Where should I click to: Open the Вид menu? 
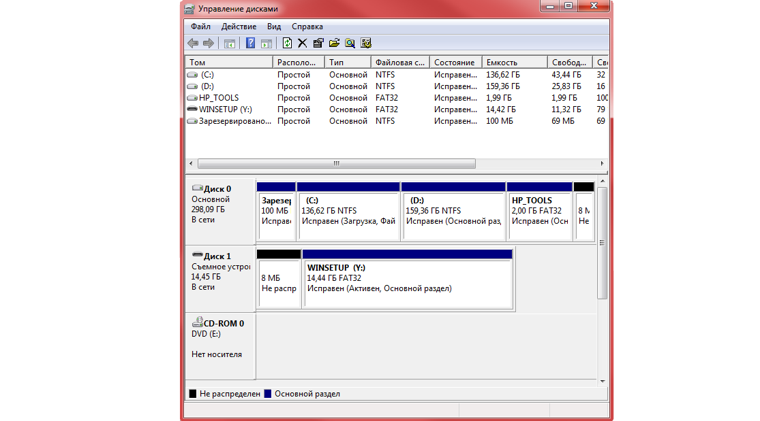click(274, 27)
